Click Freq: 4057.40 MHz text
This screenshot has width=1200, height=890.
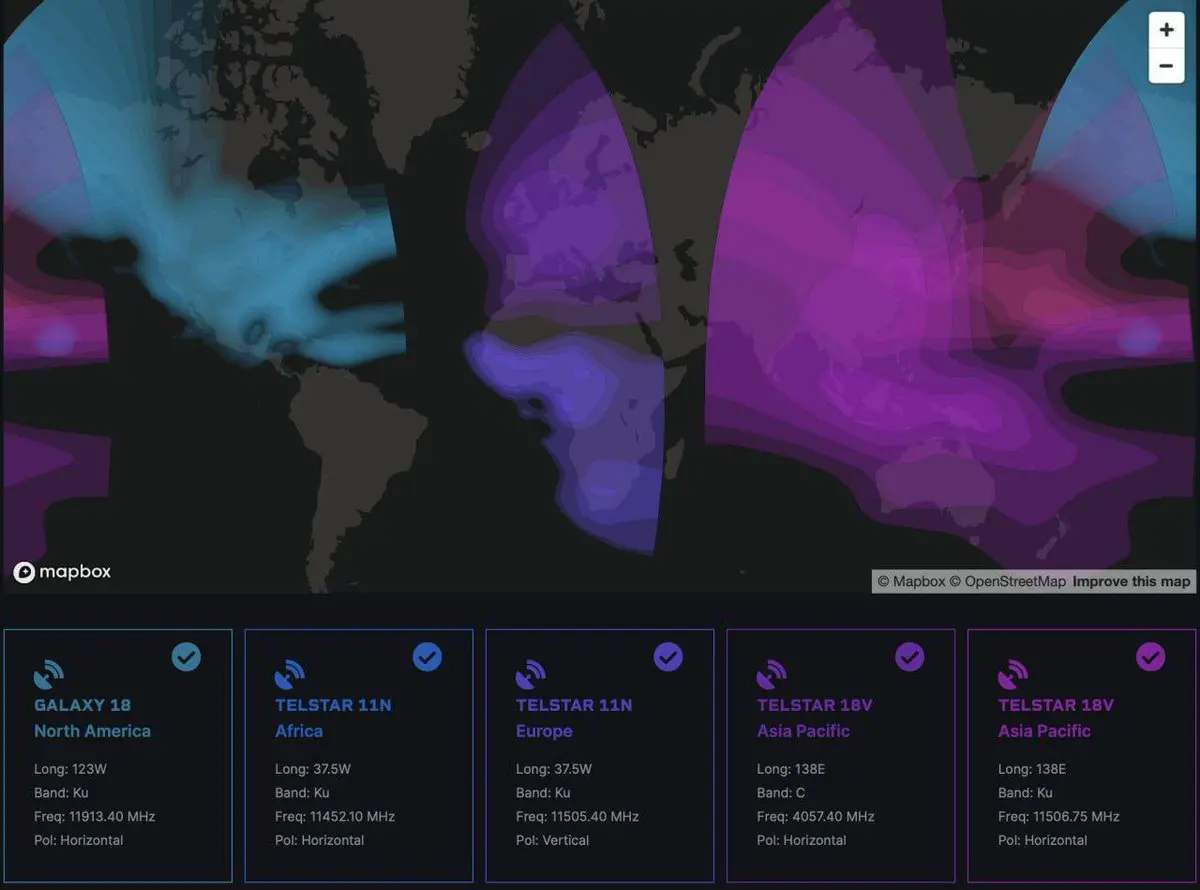815,816
